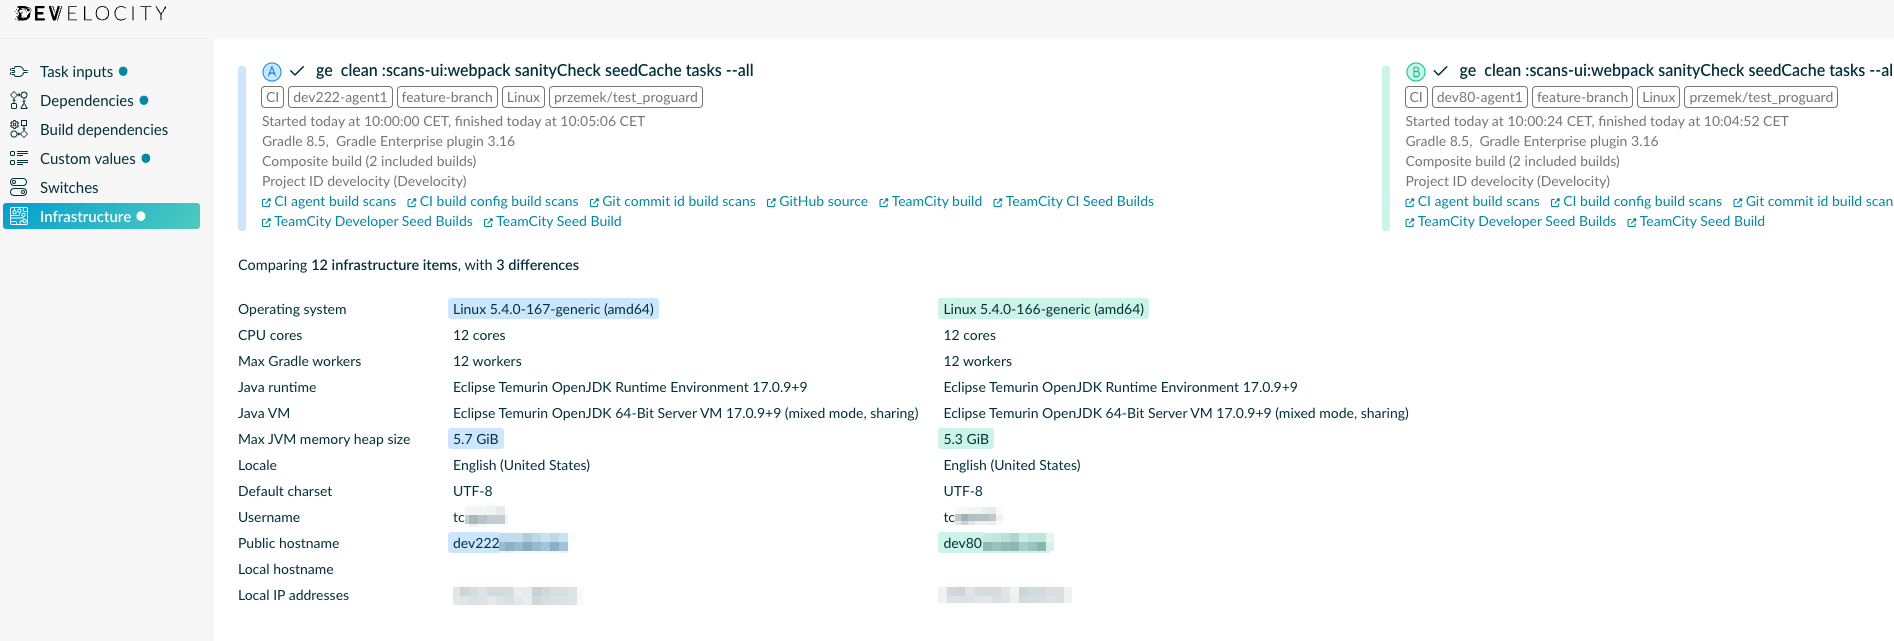Click the Infrastructure sidebar icon
This screenshot has height=641, width=1894.
[x=19, y=217]
